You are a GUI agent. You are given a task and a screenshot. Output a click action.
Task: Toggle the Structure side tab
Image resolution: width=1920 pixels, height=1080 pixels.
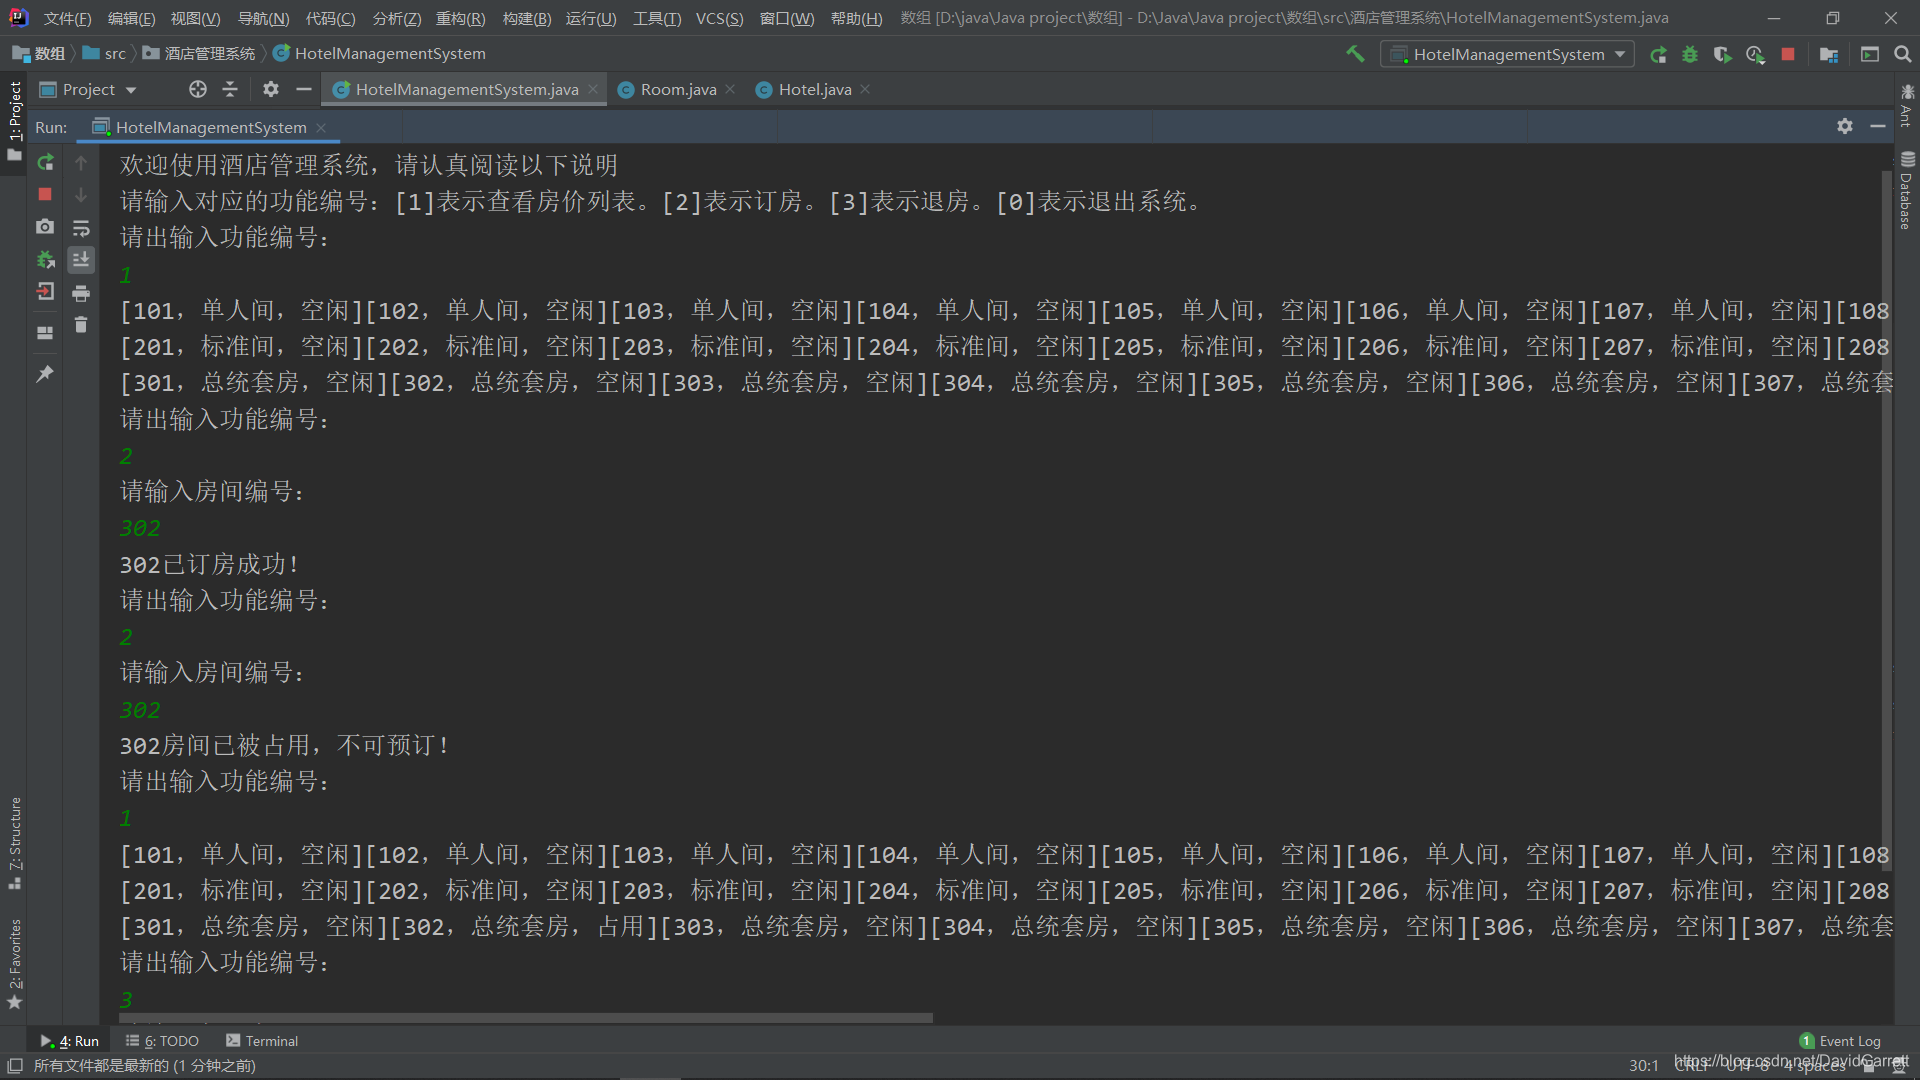click(14, 842)
